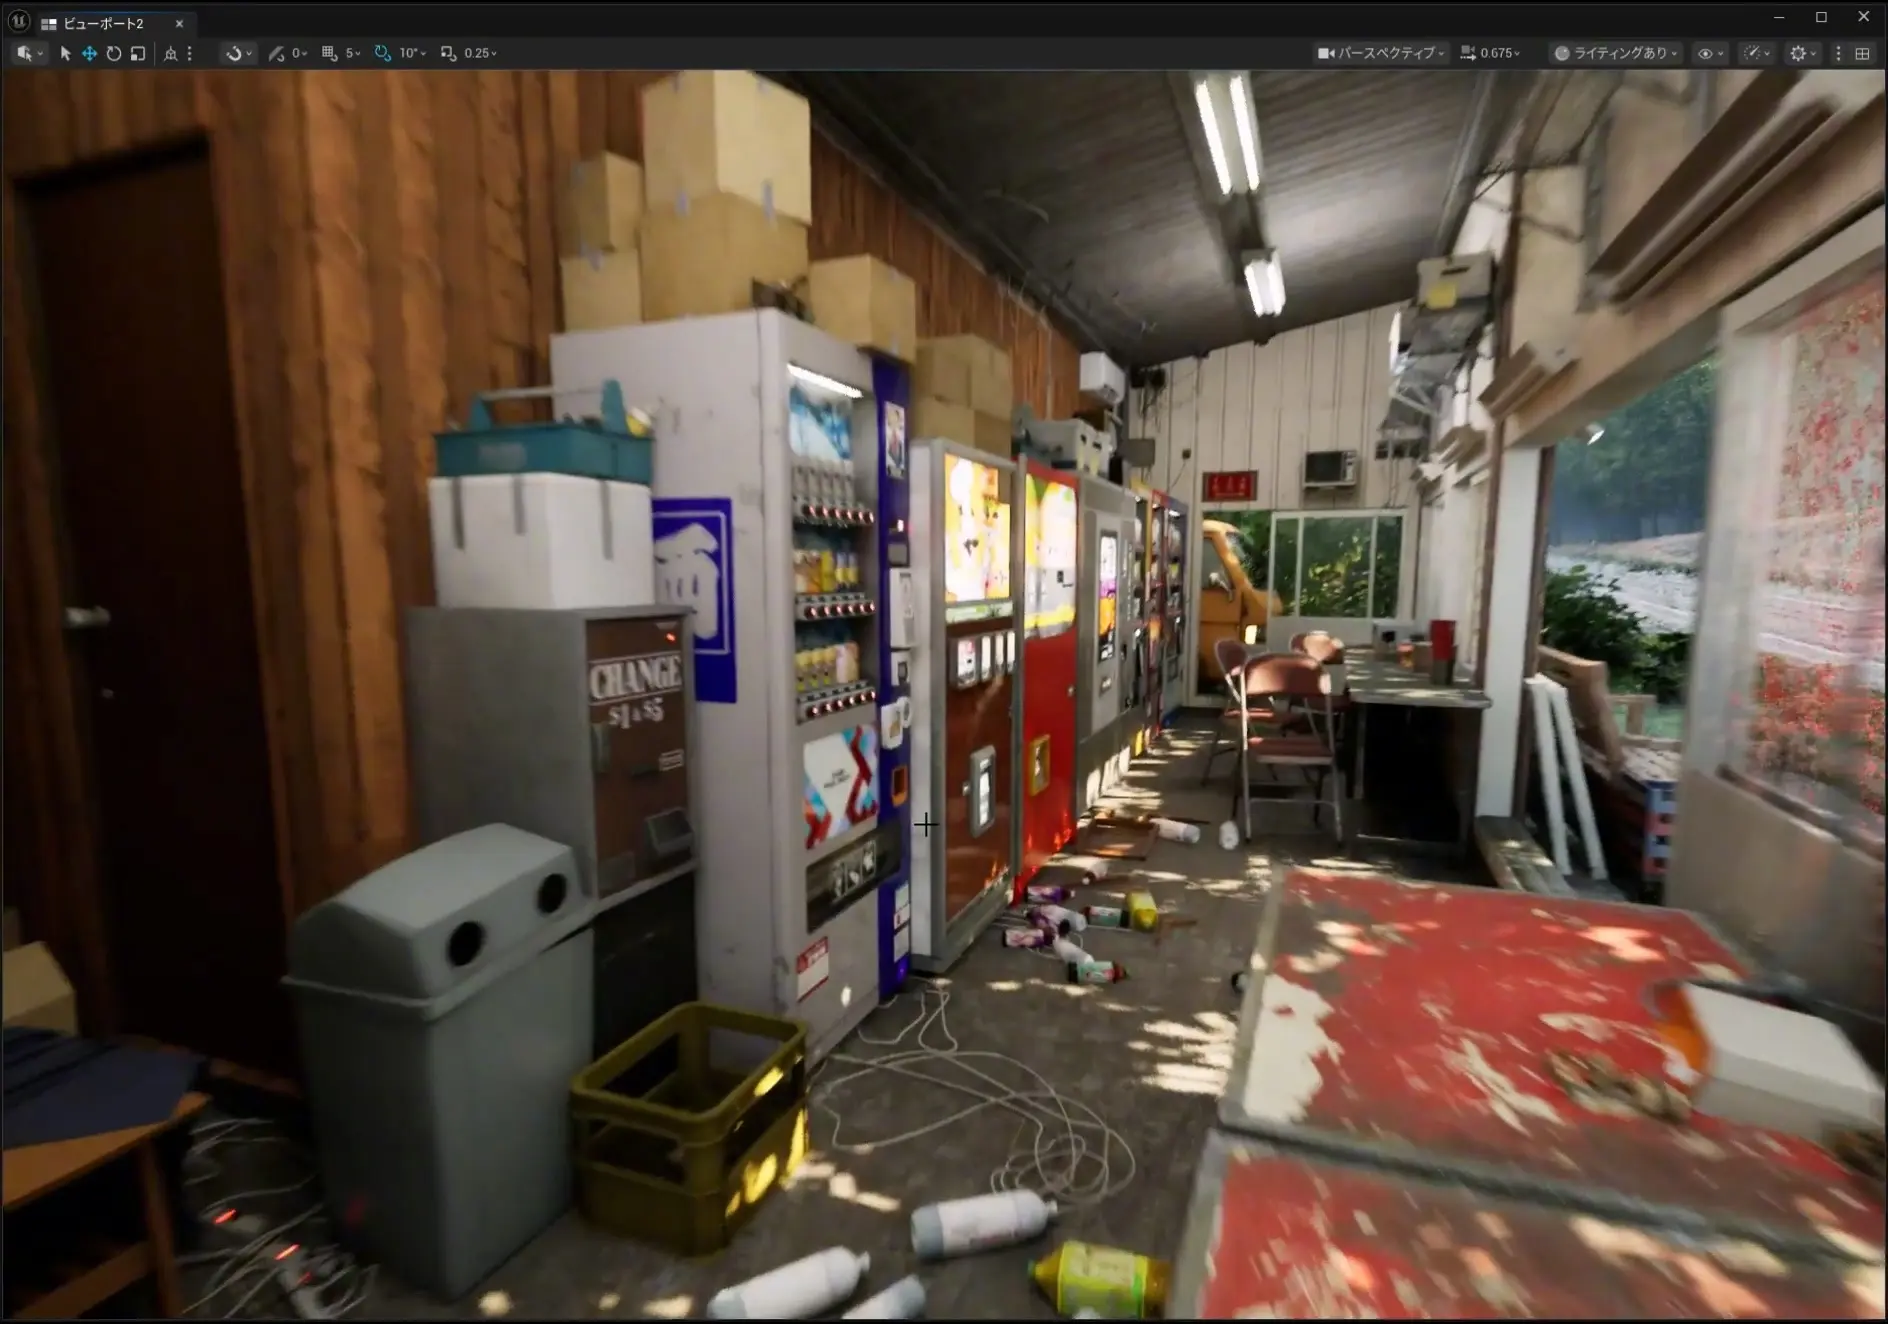Toggle surface snapping on or off
Screen dimensions: 1888x1324
[x=277, y=53]
